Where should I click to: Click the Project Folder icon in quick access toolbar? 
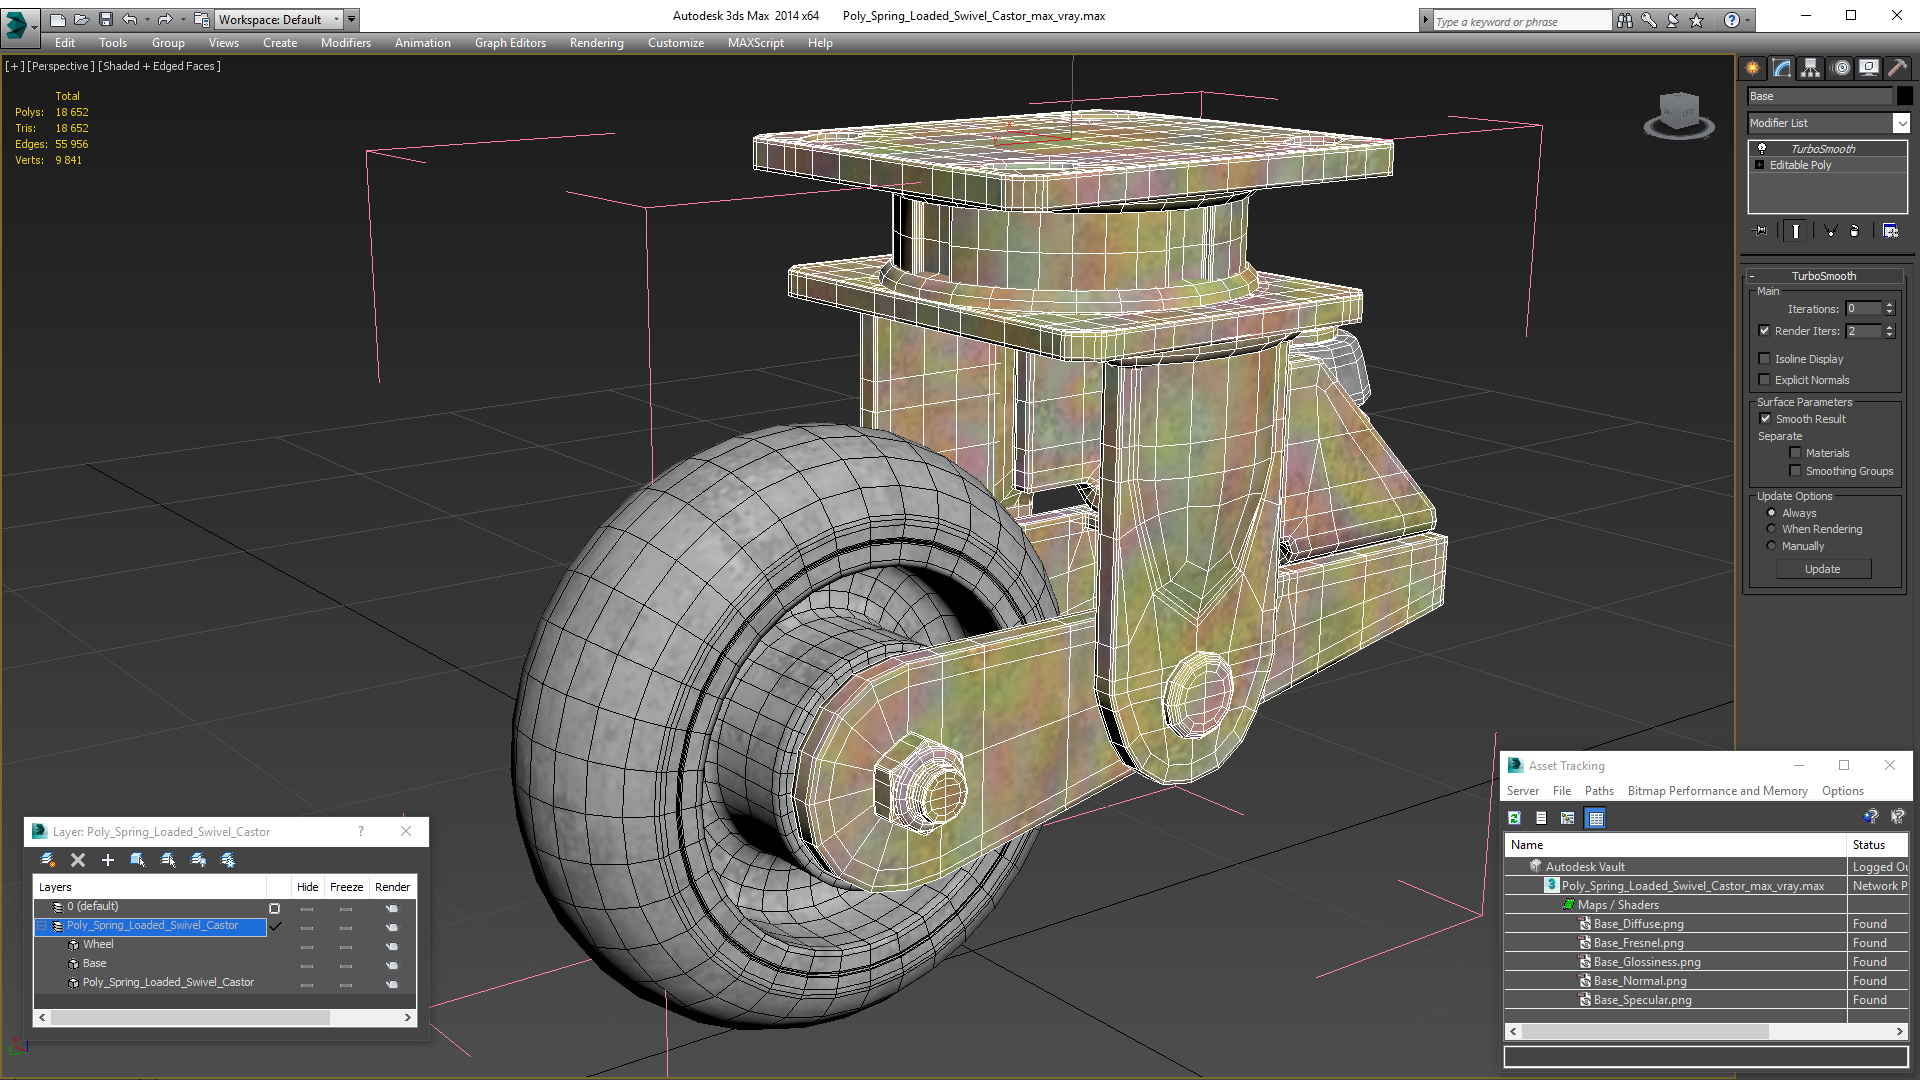pos(201,19)
